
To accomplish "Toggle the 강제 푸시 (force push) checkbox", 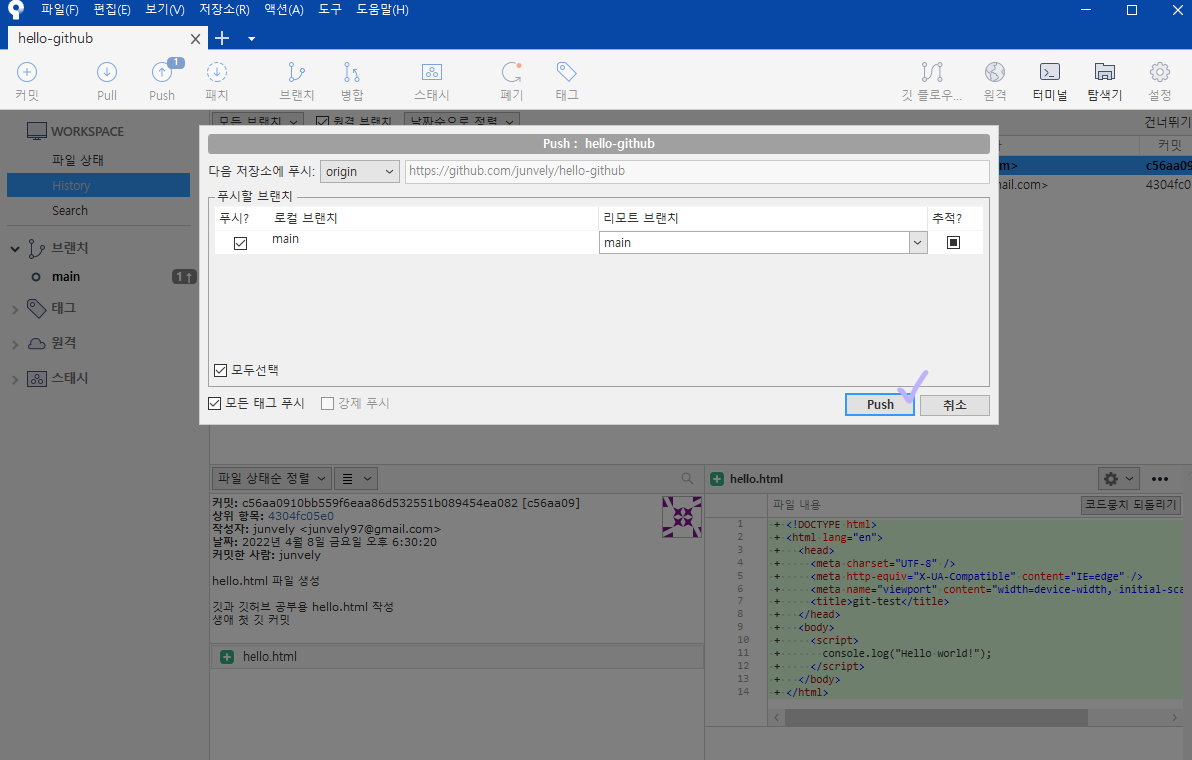I will 328,403.
